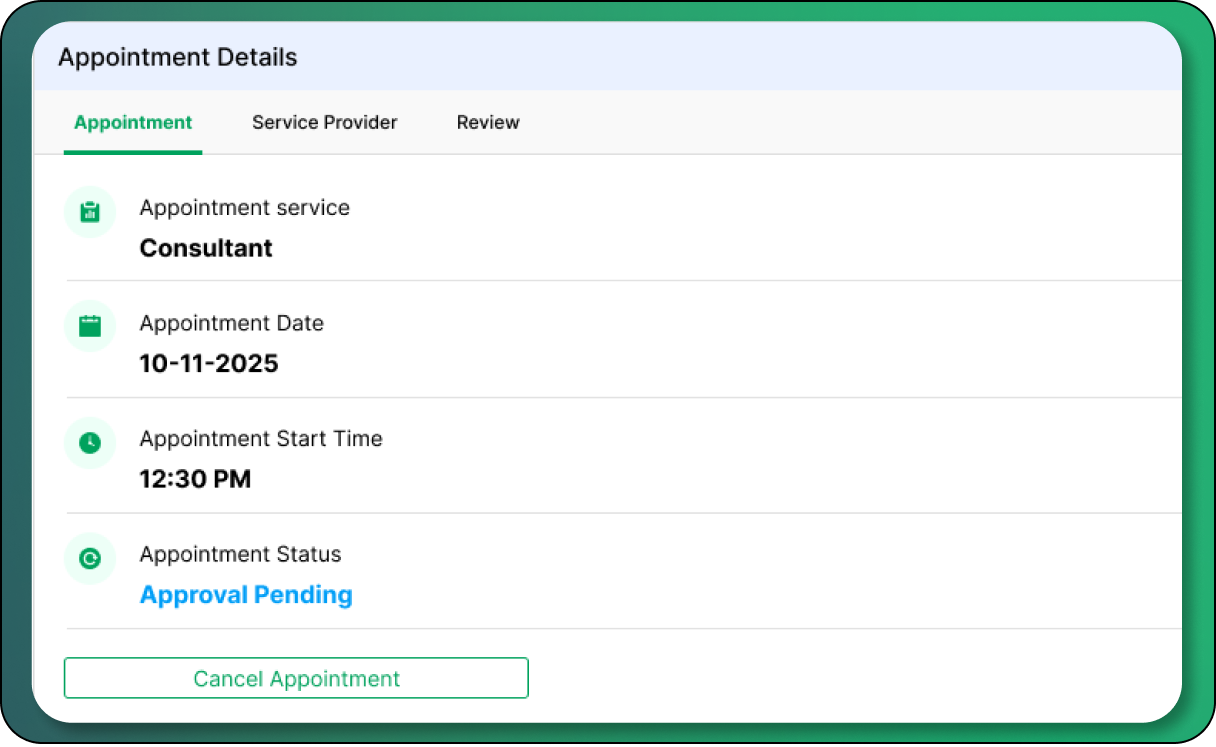The height and width of the screenshot is (747, 1216).
Task: Click the clock icon beside start time
Action: (x=90, y=442)
